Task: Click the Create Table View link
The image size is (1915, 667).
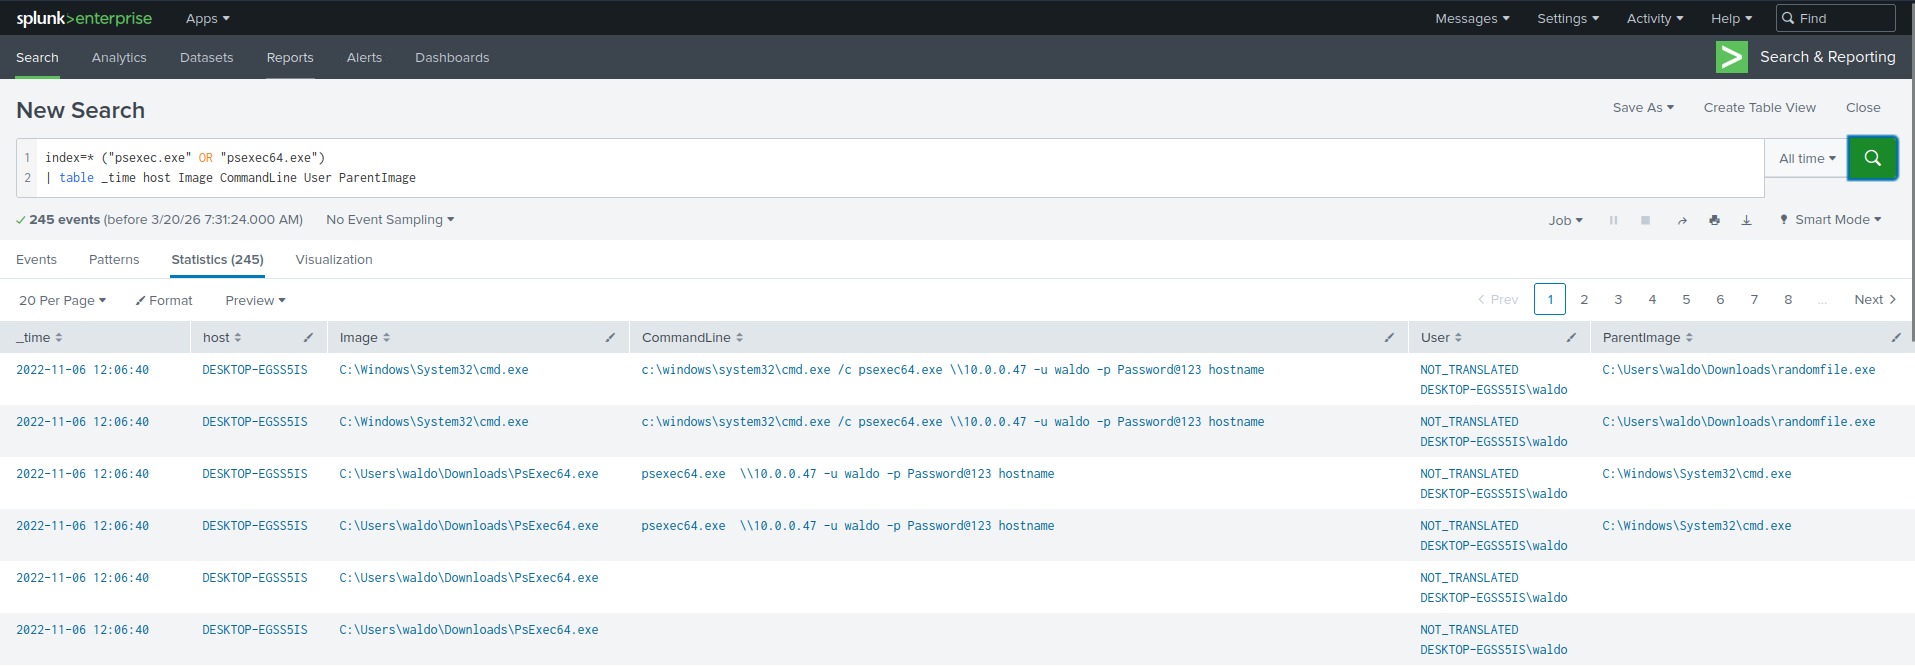Action: pos(1759,108)
